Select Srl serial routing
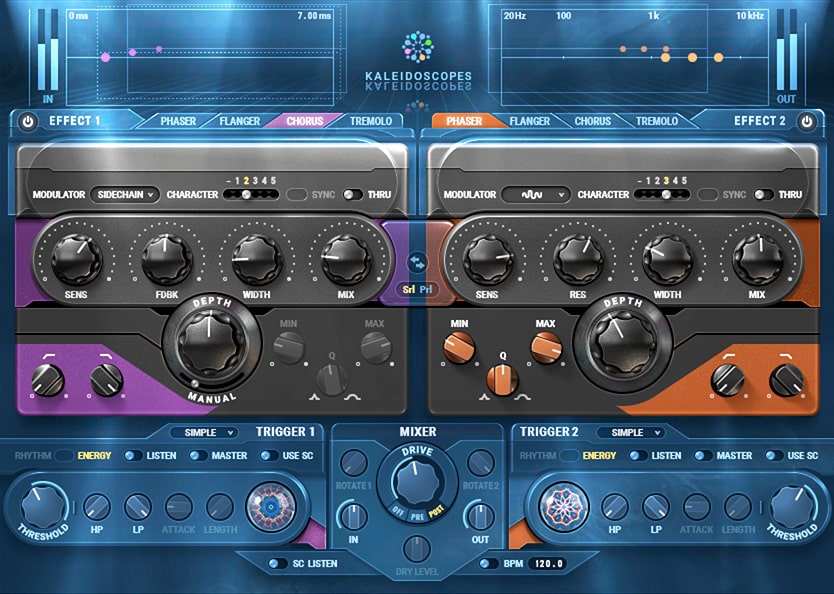Image resolution: width=834 pixels, height=594 pixels. tap(408, 290)
